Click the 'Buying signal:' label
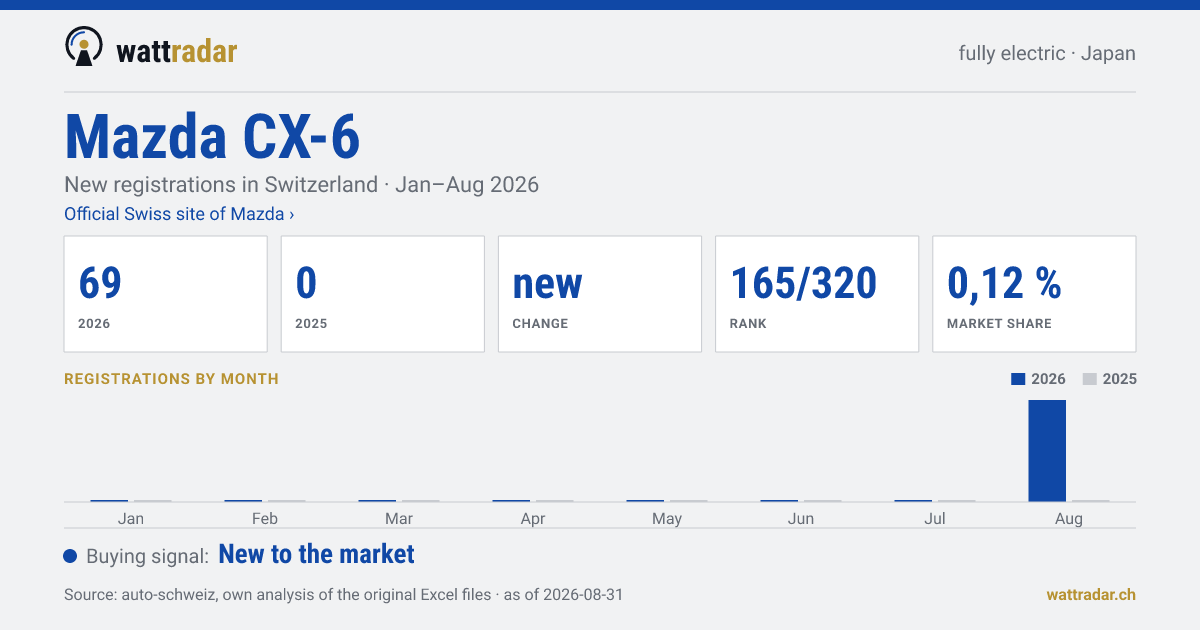This screenshot has height=630, width=1200. tap(147, 556)
